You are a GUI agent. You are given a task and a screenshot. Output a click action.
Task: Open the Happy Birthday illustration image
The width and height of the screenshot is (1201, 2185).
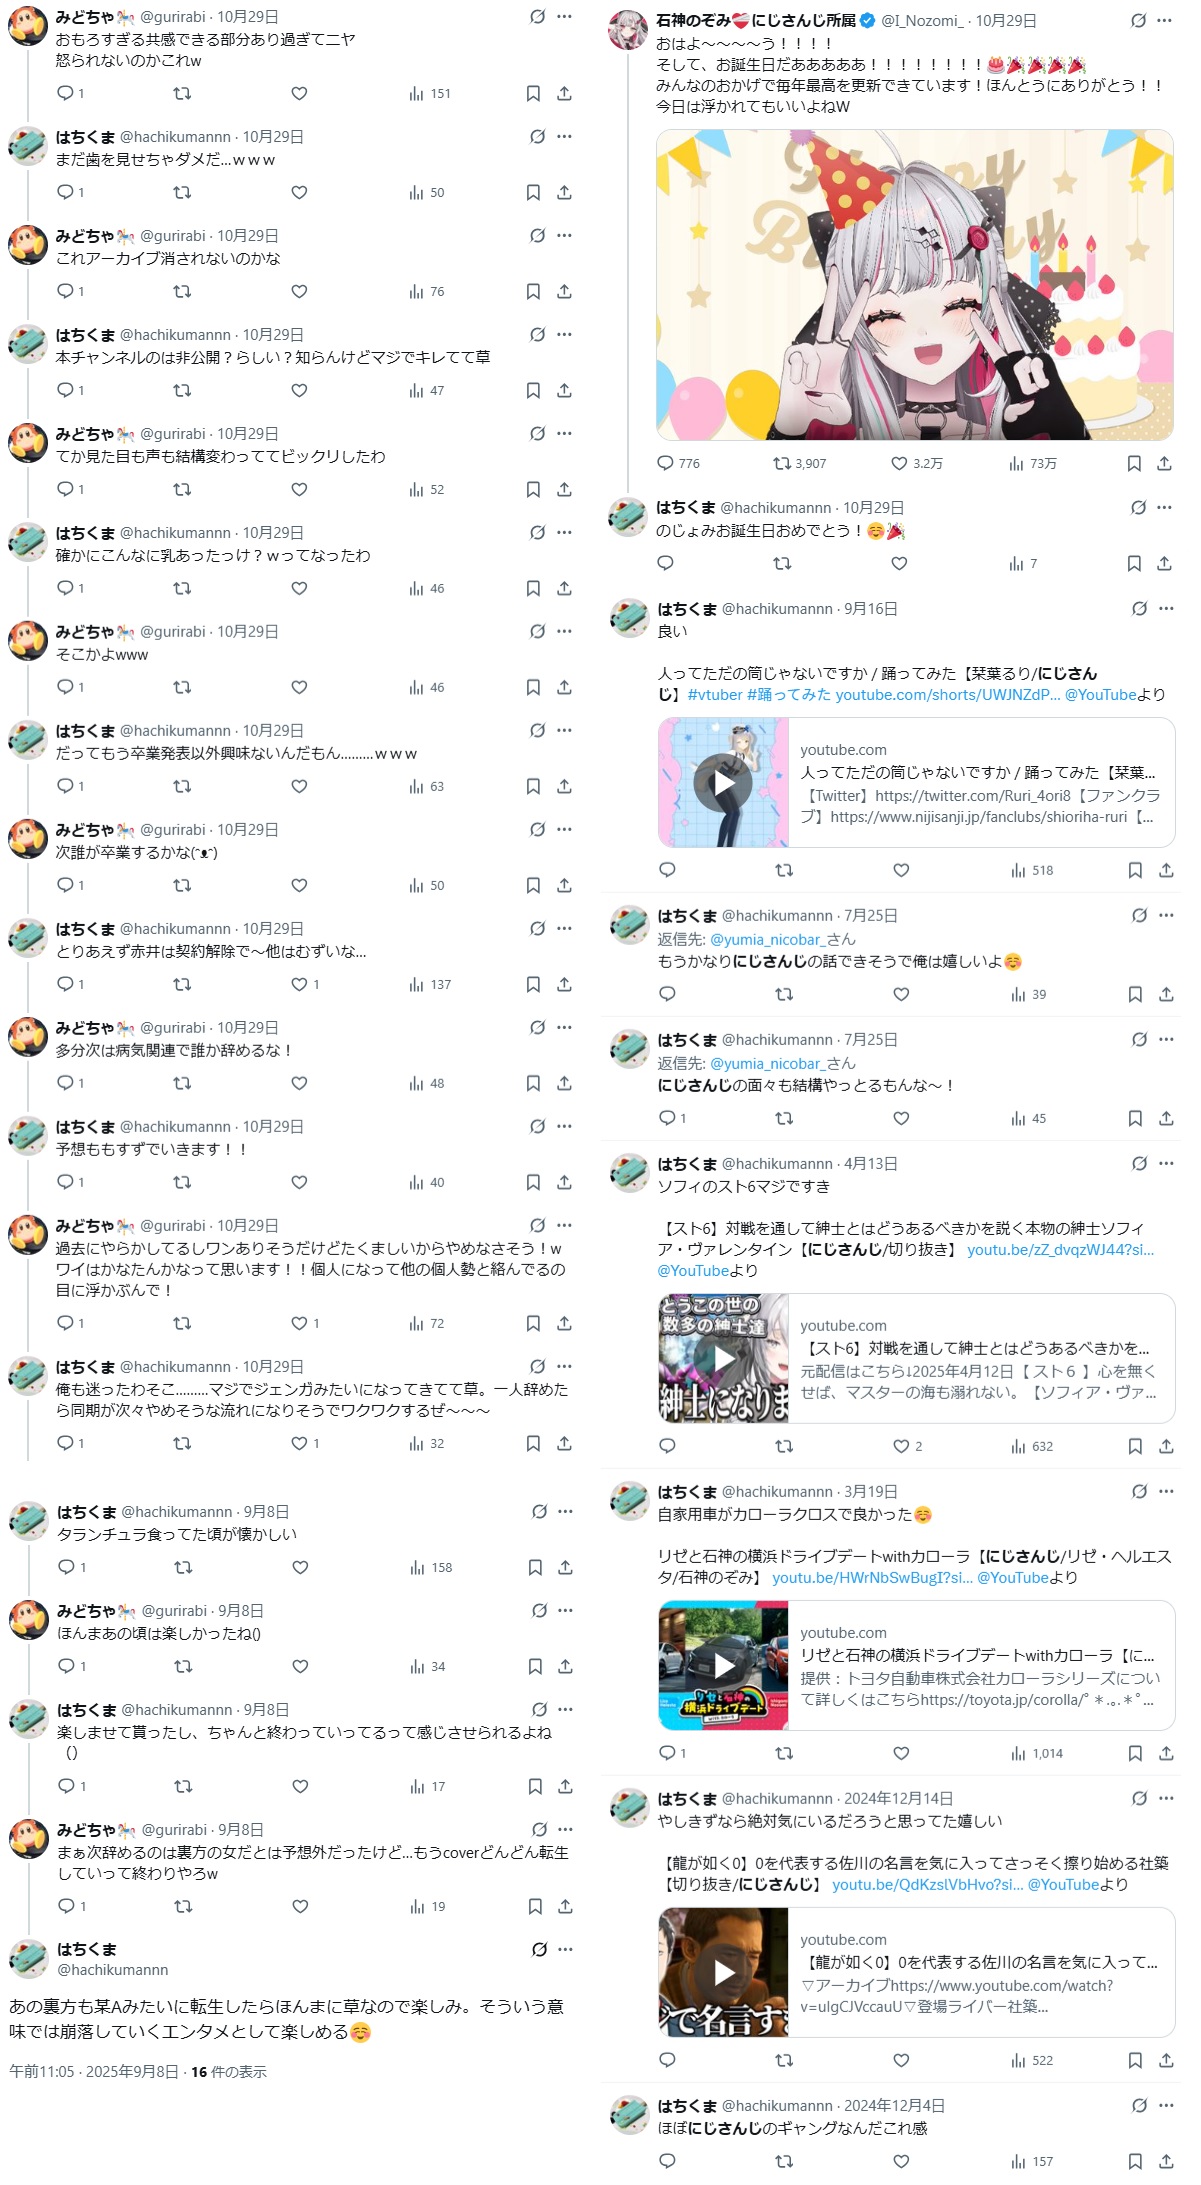pyautogui.click(x=915, y=285)
